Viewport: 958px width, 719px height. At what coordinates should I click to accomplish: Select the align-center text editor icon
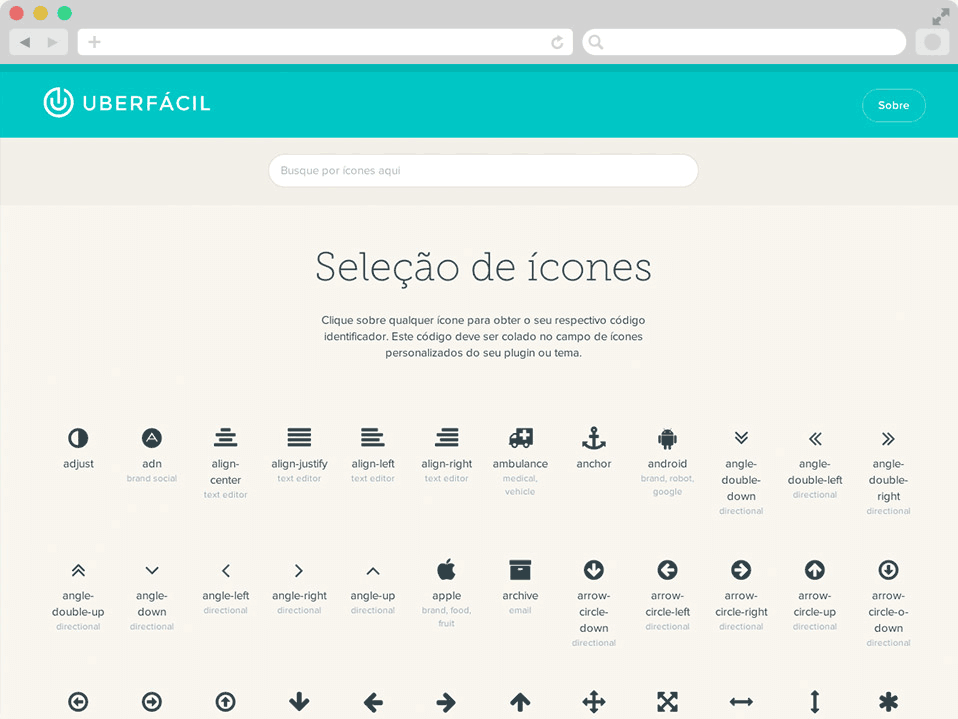click(225, 438)
